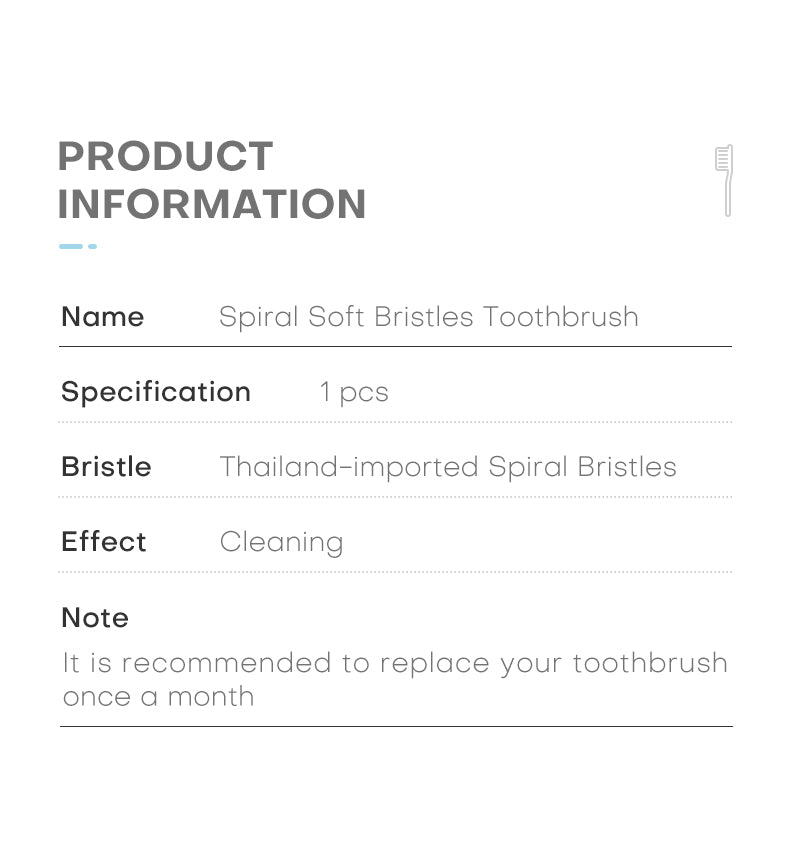Click 'It is recommended to replace' line
The height and width of the screenshot is (846, 790).
(x=395, y=664)
